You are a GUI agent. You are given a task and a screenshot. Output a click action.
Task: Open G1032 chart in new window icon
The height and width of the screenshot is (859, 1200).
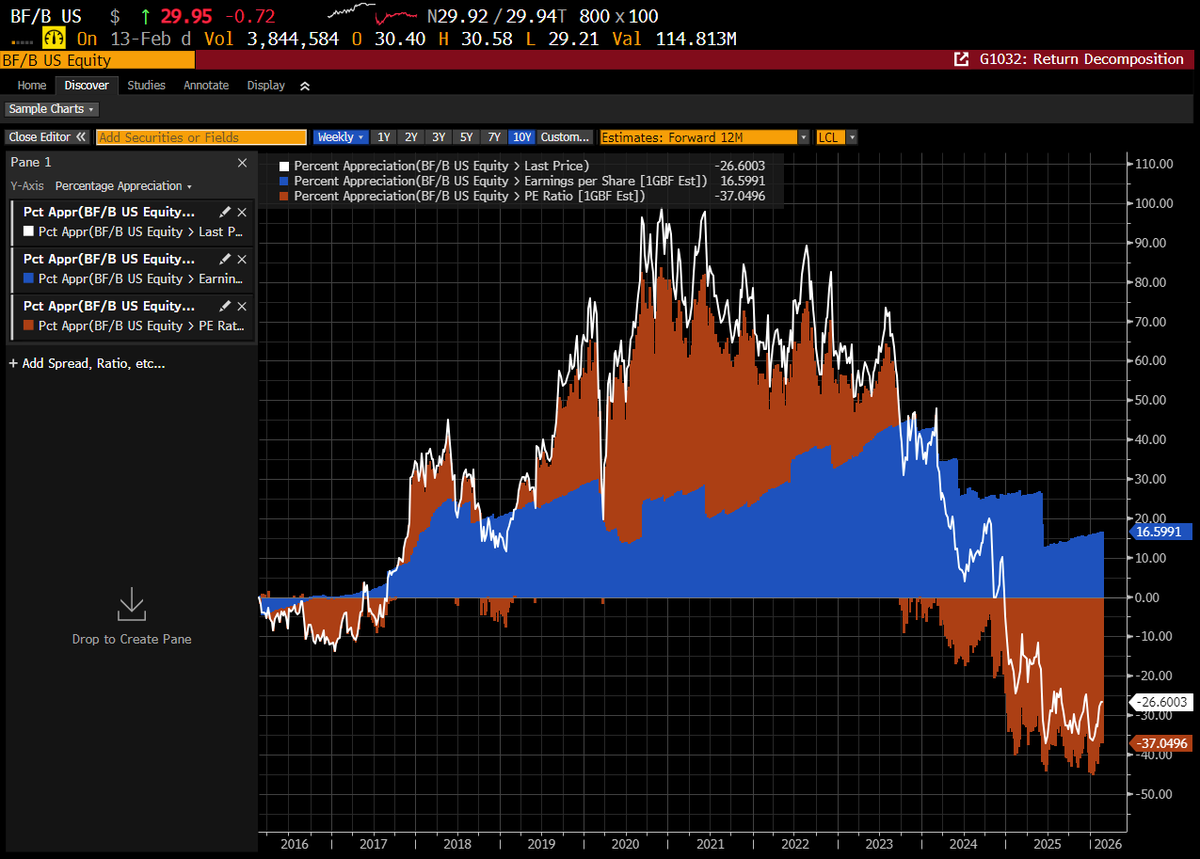962,60
